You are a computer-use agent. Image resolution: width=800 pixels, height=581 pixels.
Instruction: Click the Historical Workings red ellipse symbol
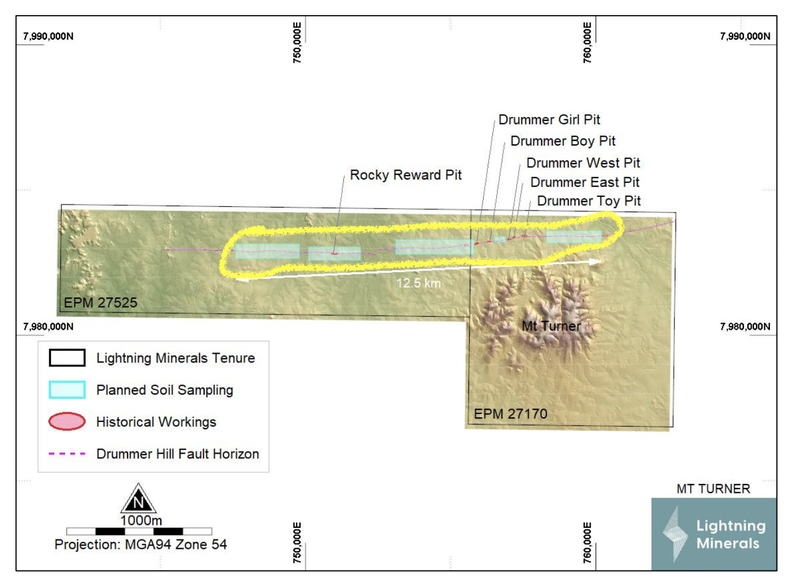(66, 422)
